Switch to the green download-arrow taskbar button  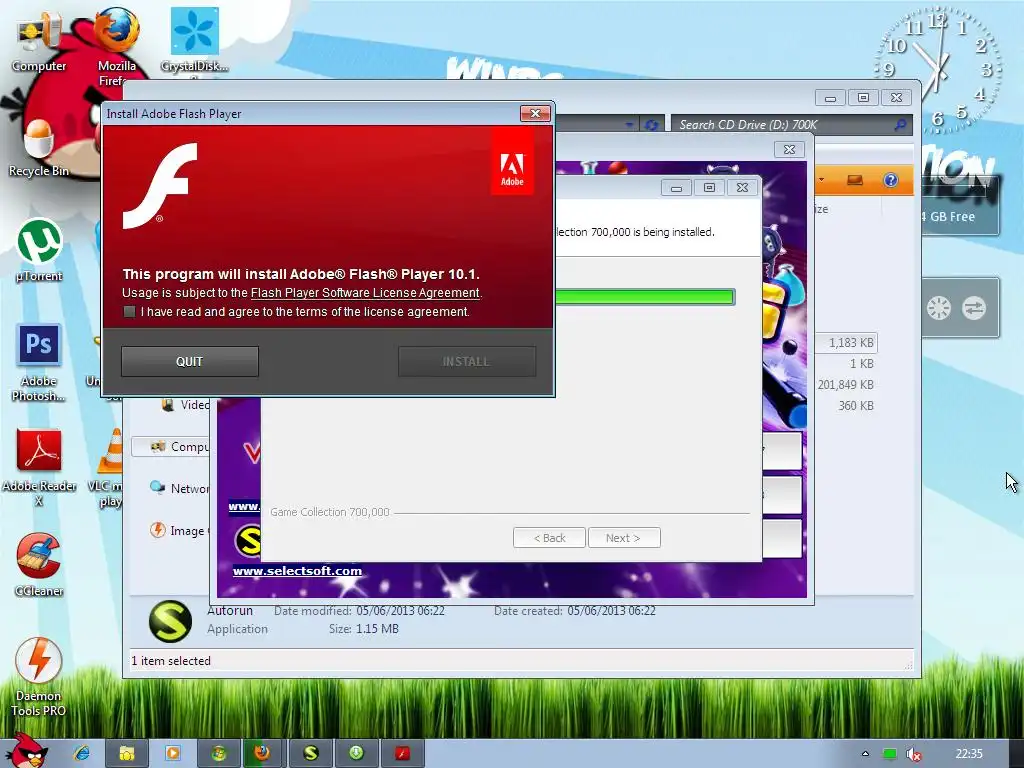[357, 754]
